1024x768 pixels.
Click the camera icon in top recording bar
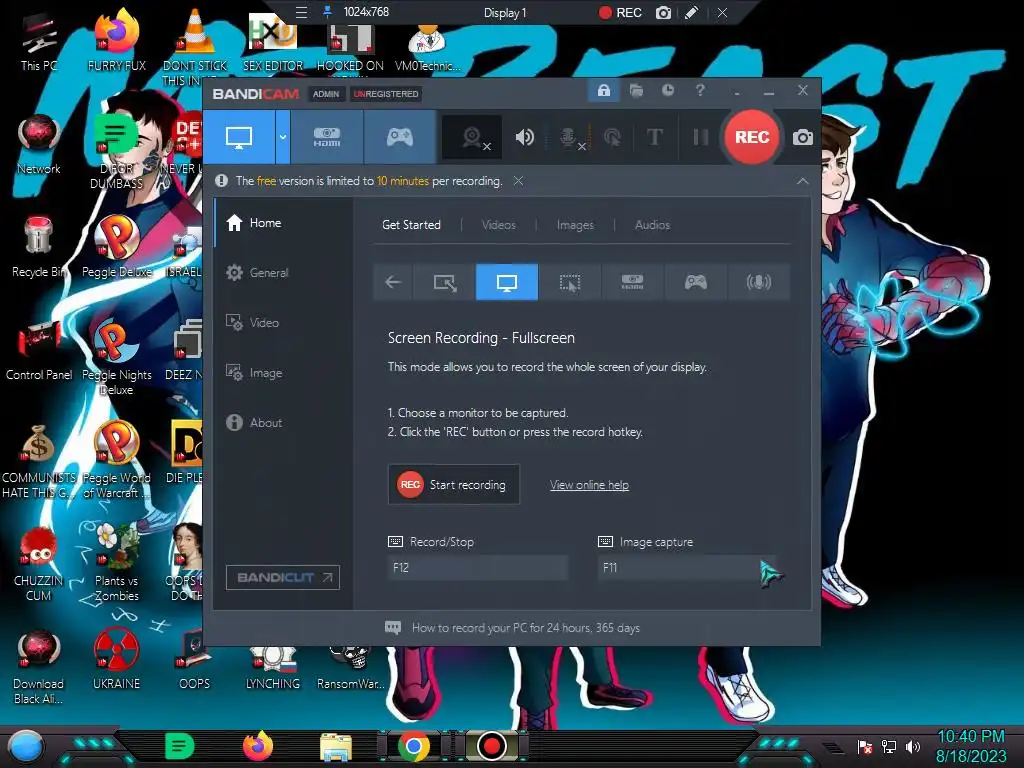(664, 12)
